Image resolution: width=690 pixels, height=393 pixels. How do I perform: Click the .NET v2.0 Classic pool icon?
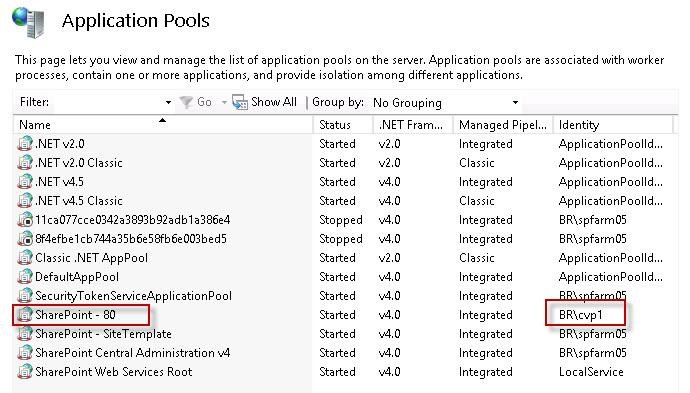[x=25, y=162]
